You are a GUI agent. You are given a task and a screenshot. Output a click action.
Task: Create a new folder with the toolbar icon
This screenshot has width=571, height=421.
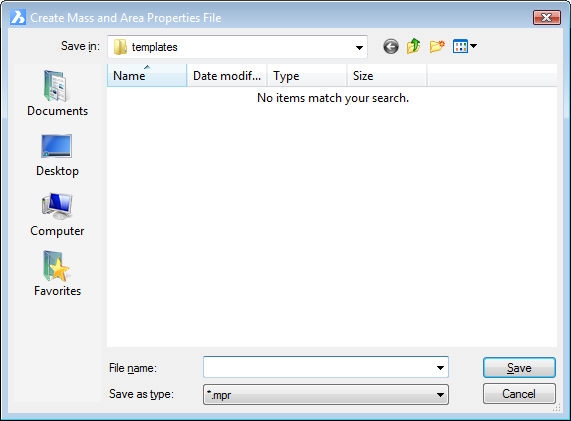pyautogui.click(x=437, y=46)
